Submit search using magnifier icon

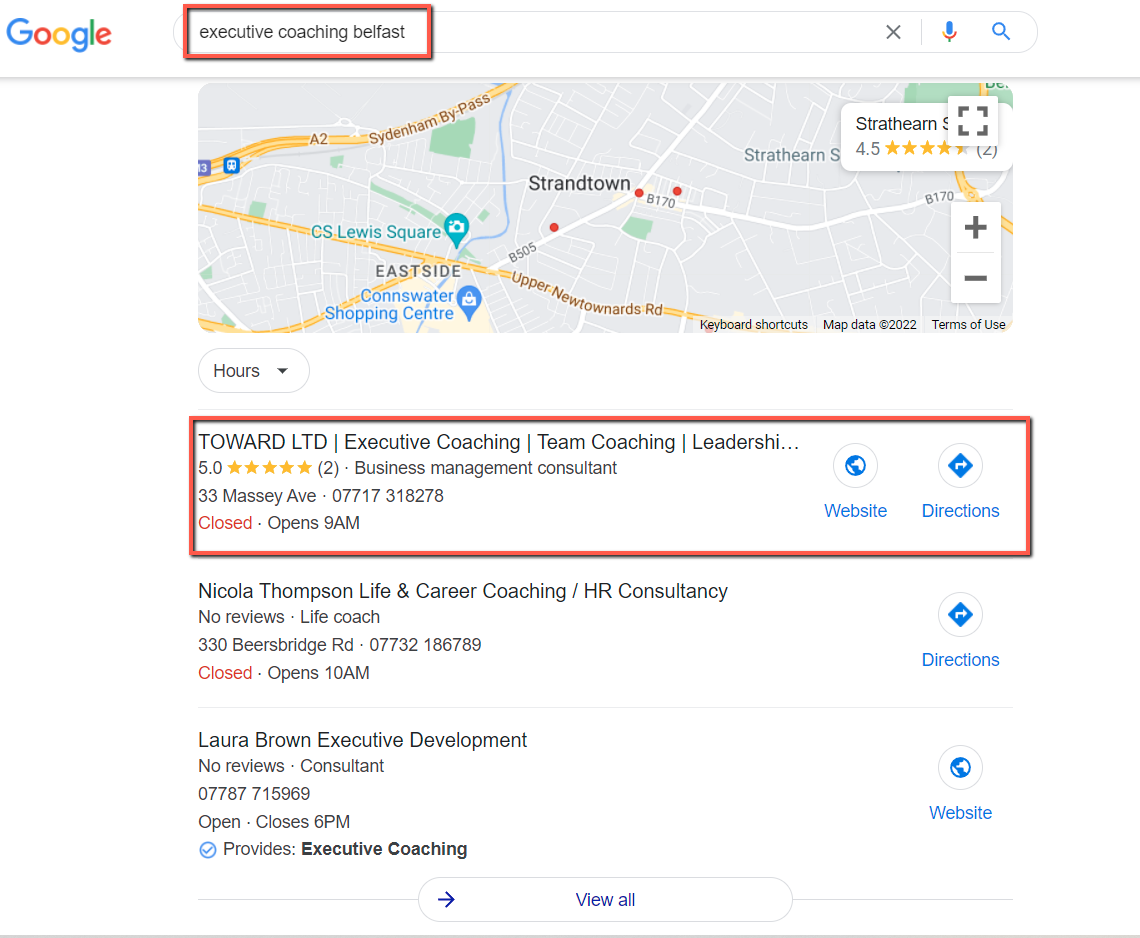tap(1000, 31)
